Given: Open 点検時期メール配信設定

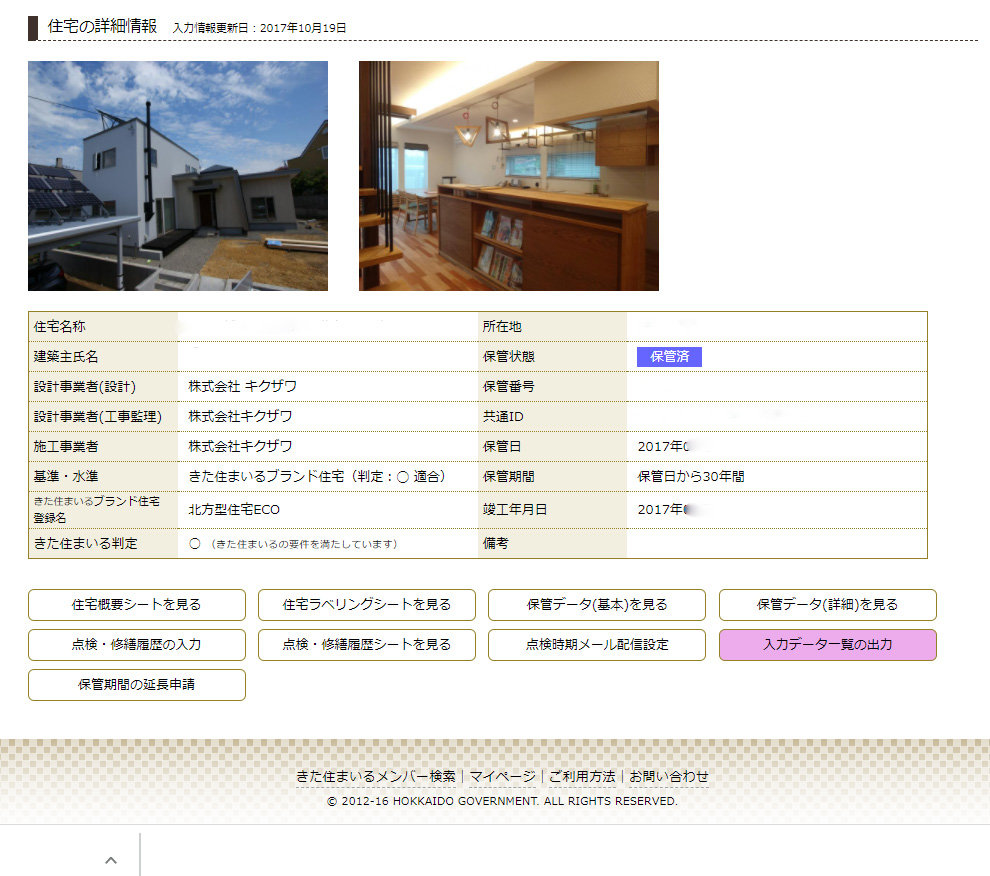Looking at the screenshot, I should [597, 645].
